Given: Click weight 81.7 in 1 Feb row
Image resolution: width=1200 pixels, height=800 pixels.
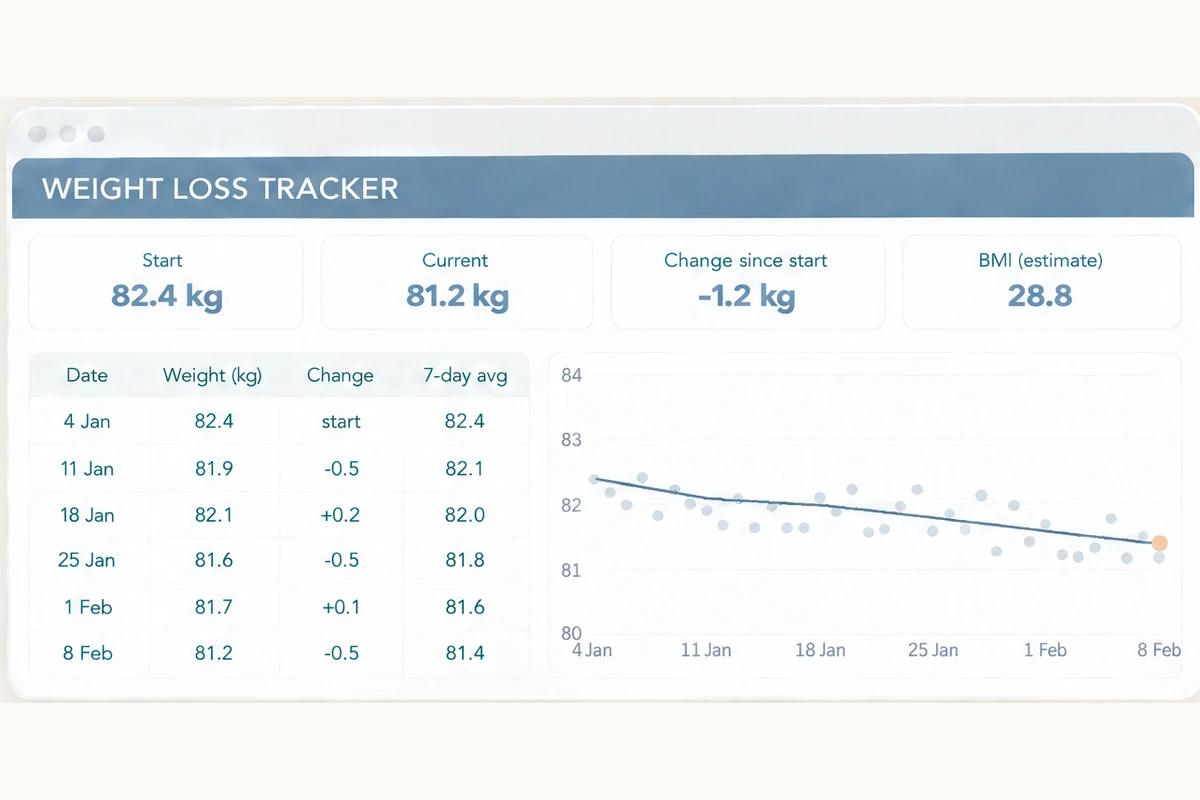Looking at the screenshot, I should click(214, 607).
